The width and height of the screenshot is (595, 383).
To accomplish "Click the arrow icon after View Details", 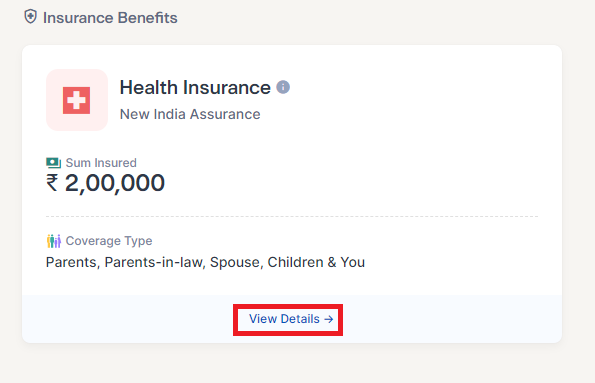I will pyautogui.click(x=329, y=319).
